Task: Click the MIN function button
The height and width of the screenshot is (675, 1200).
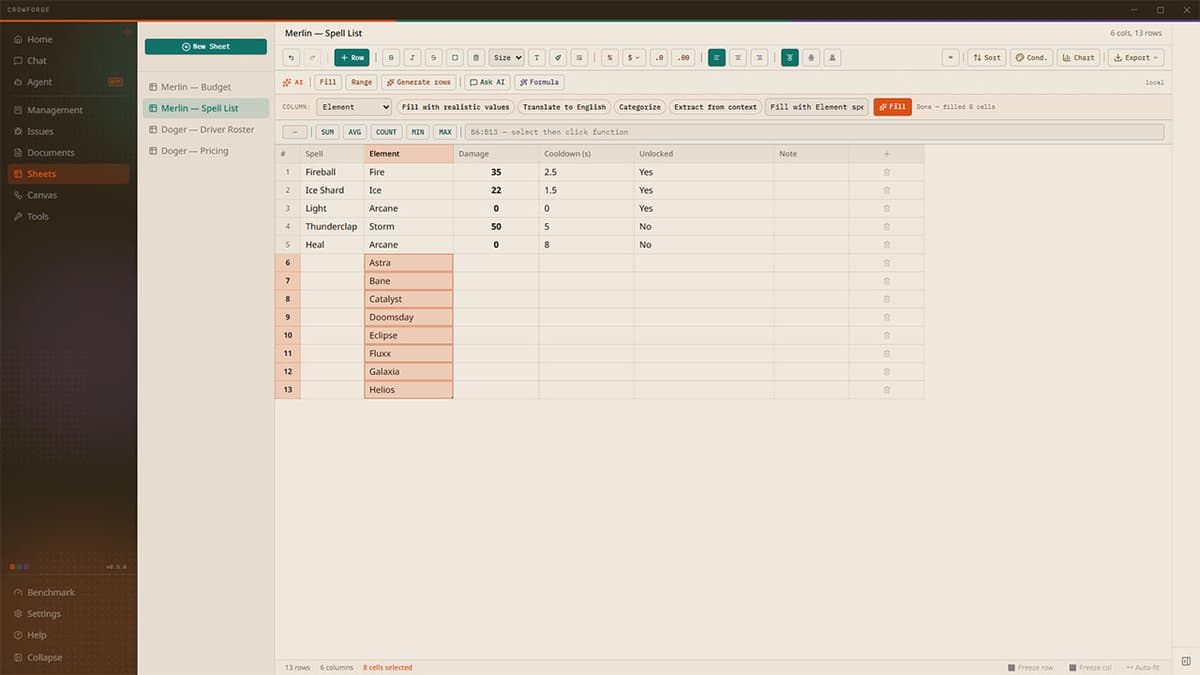Action: (417, 132)
